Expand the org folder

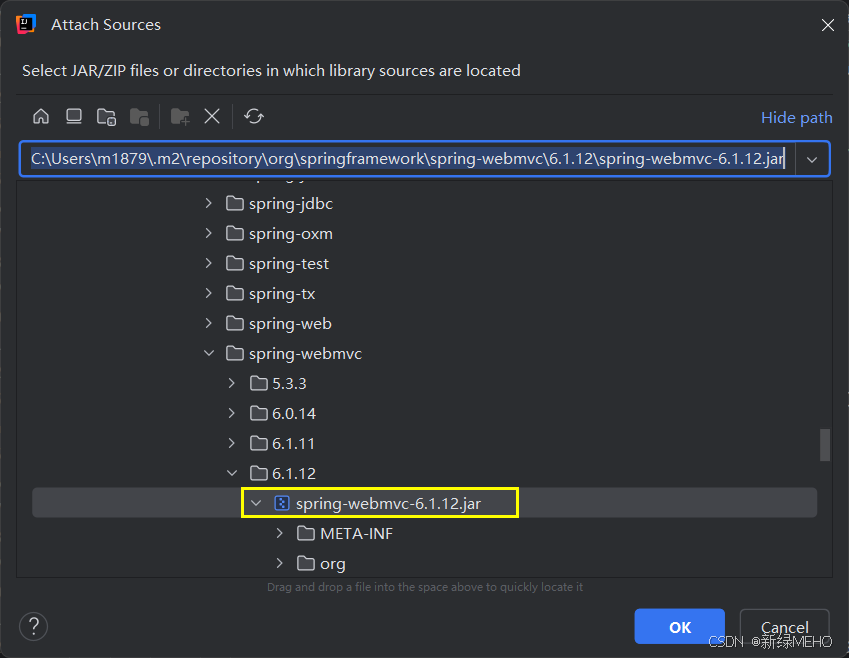[x=279, y=563]
